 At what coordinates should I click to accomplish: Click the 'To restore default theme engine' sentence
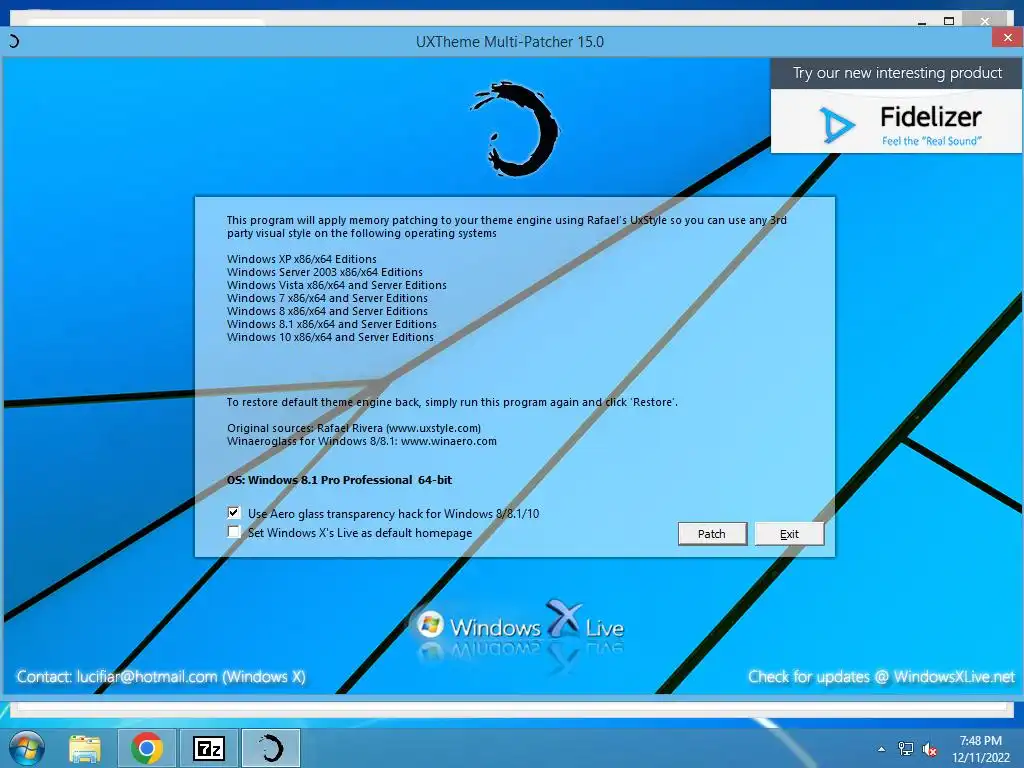point(452,402)
